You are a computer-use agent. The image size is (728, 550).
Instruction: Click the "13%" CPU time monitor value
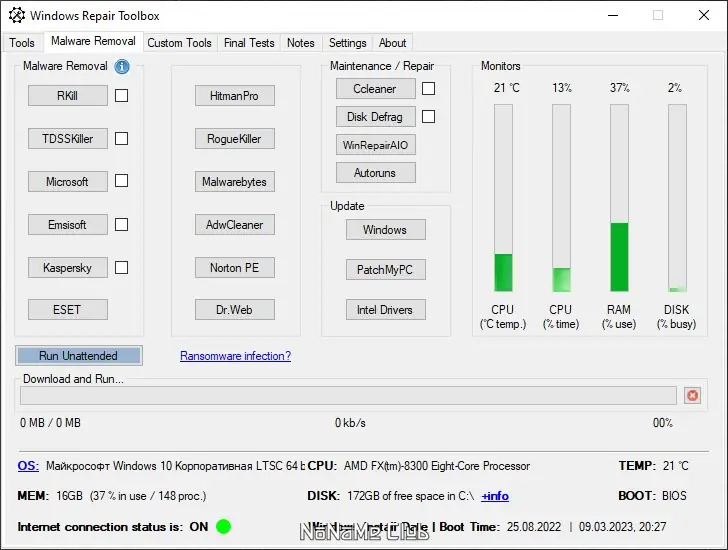pyautogui.click(x=562, y=87)
